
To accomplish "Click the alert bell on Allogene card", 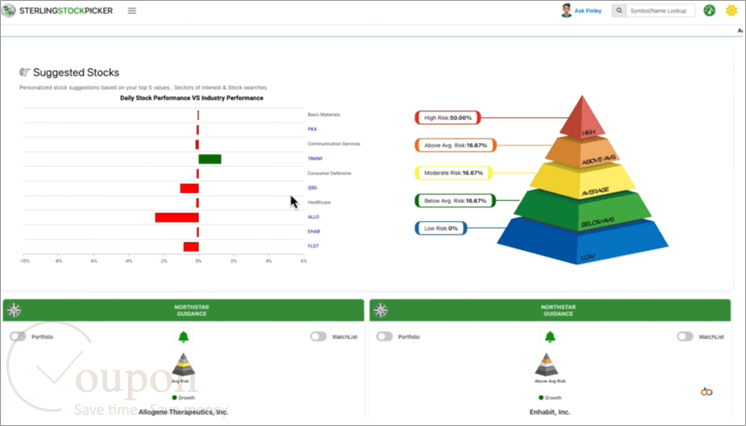I will [183, 337].
